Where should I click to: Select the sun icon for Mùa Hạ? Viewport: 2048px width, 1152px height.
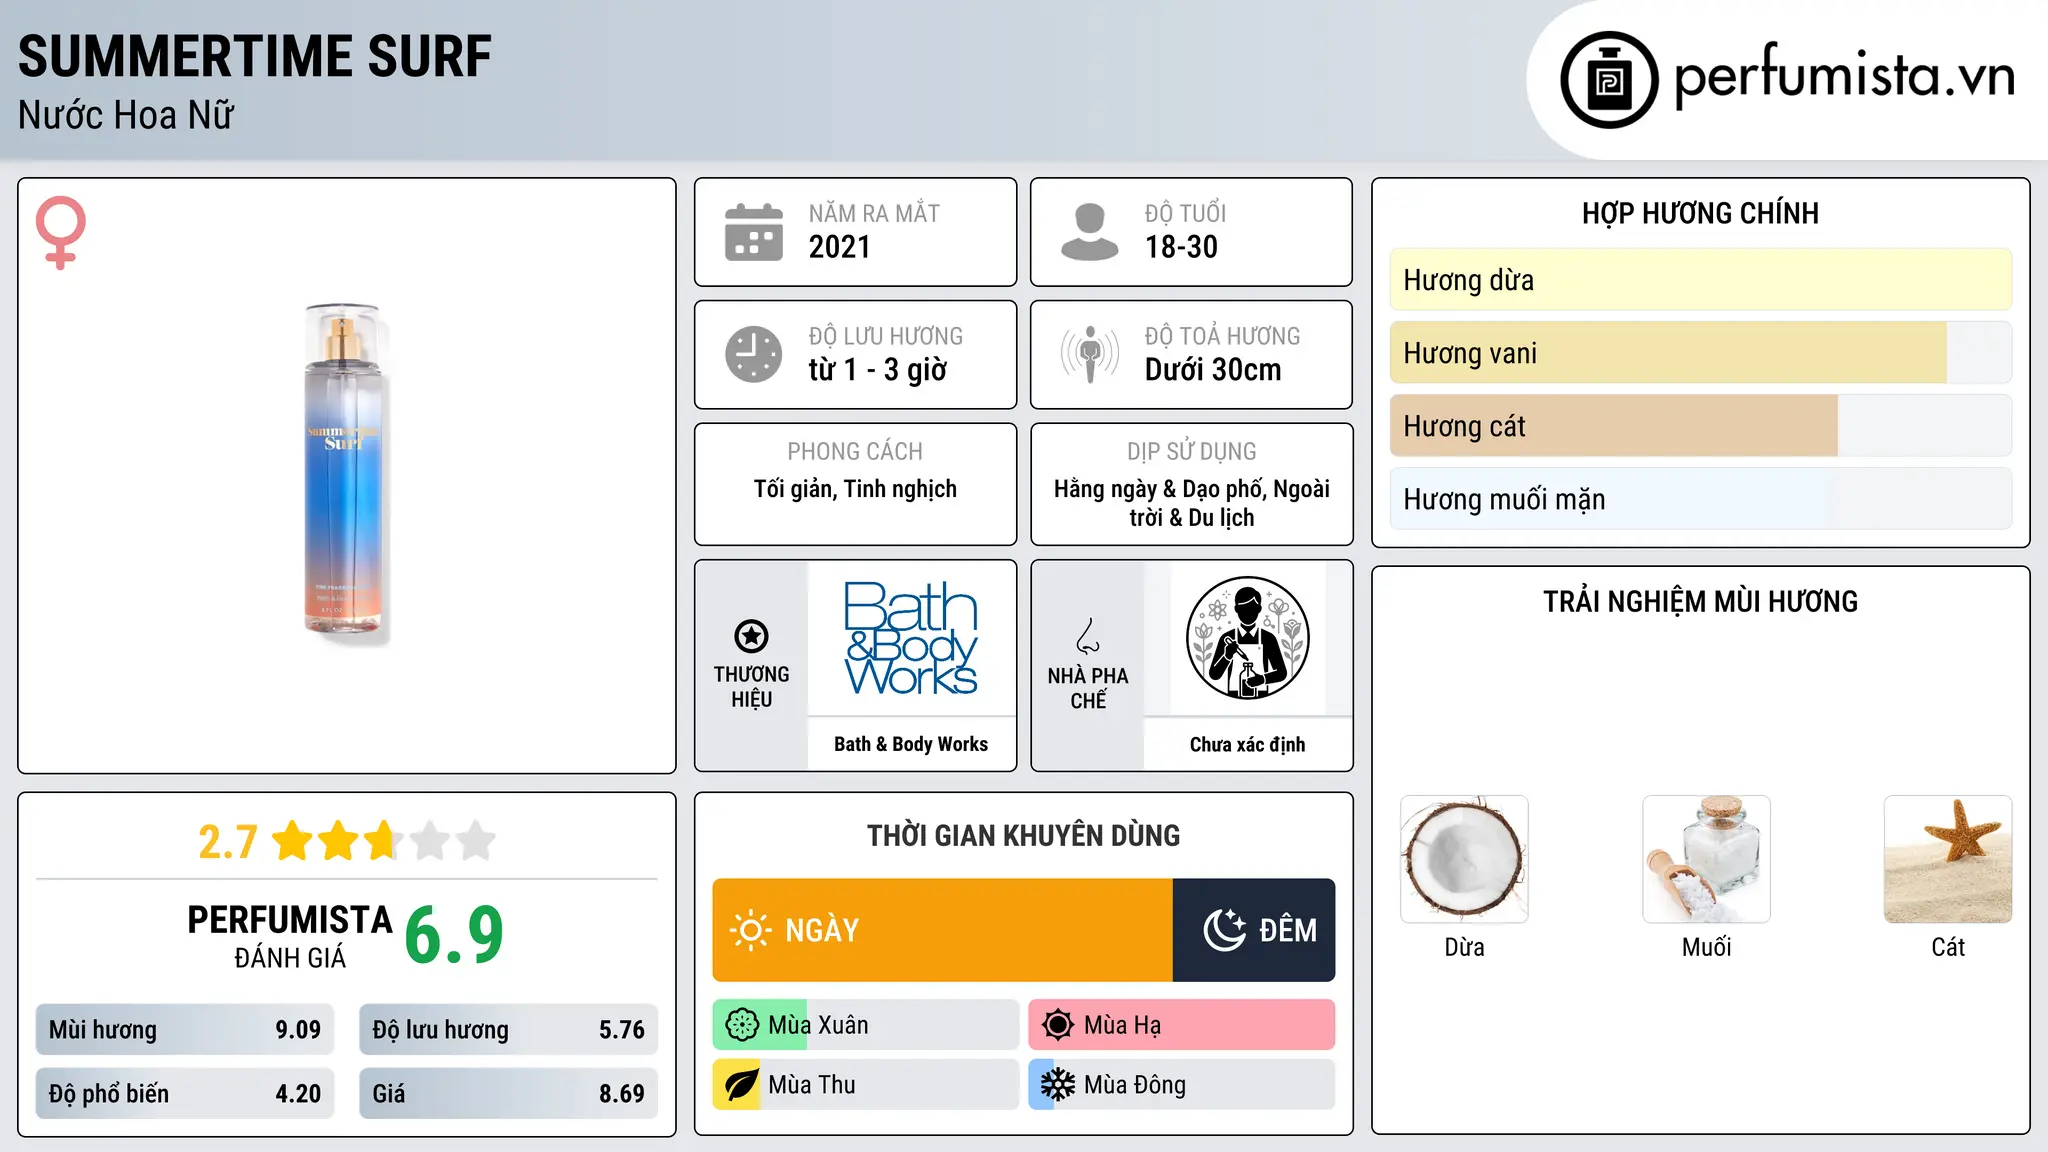[1058, 1025]
